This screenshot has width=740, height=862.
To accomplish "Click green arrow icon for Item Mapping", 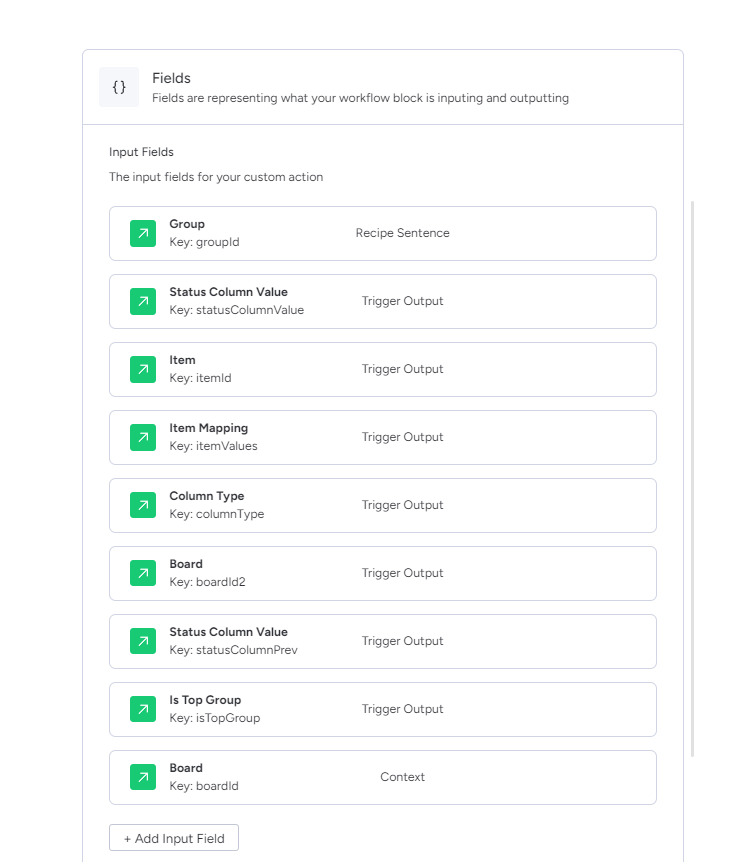I will point(143,438).
